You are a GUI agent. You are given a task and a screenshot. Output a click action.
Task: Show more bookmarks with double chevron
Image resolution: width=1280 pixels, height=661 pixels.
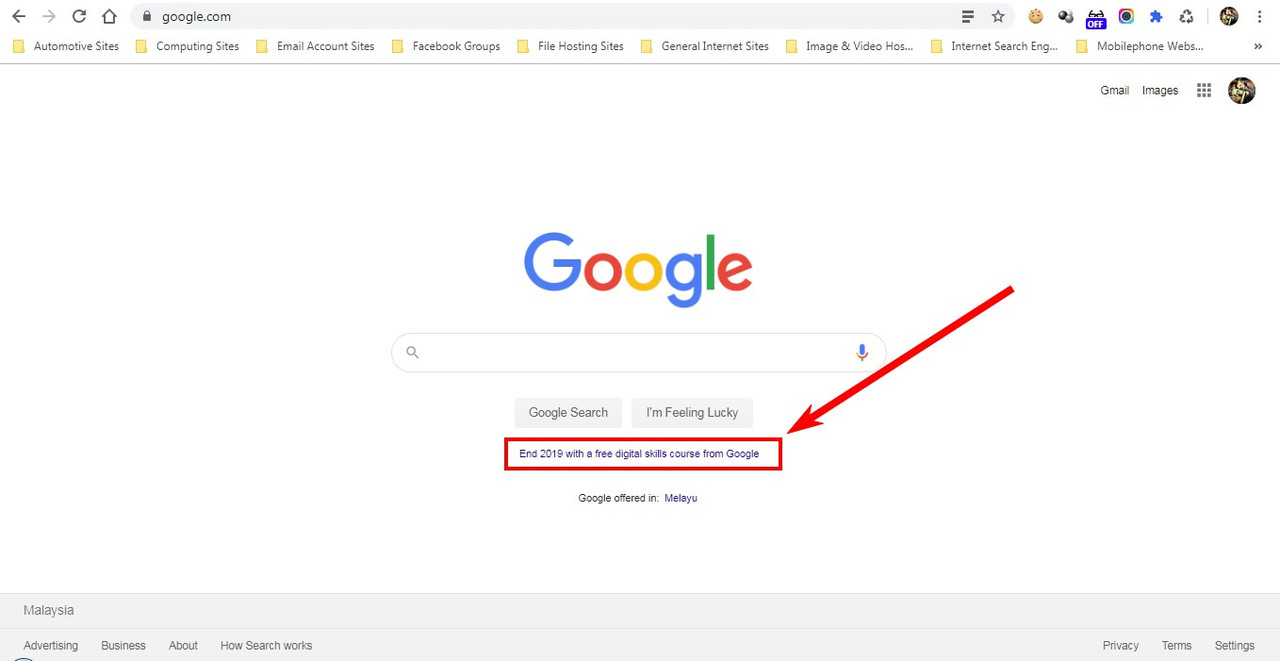(1258, 46)
